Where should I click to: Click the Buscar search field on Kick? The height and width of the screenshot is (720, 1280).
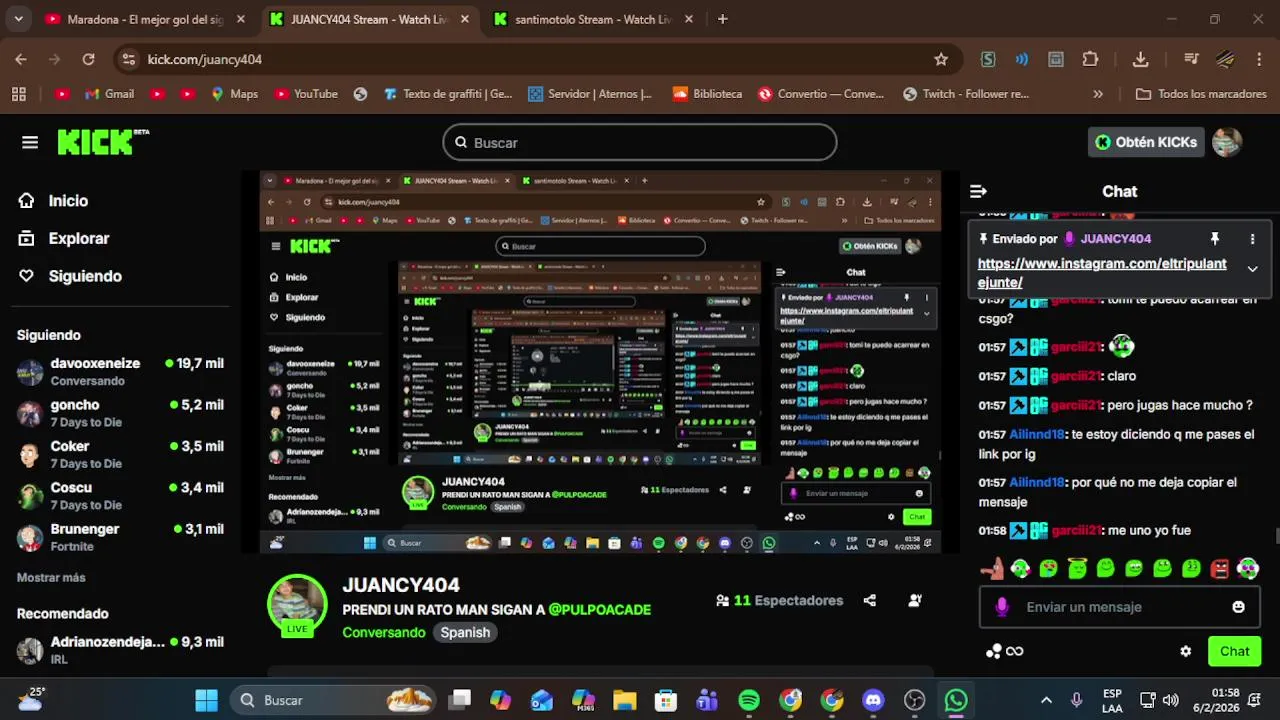640,142
